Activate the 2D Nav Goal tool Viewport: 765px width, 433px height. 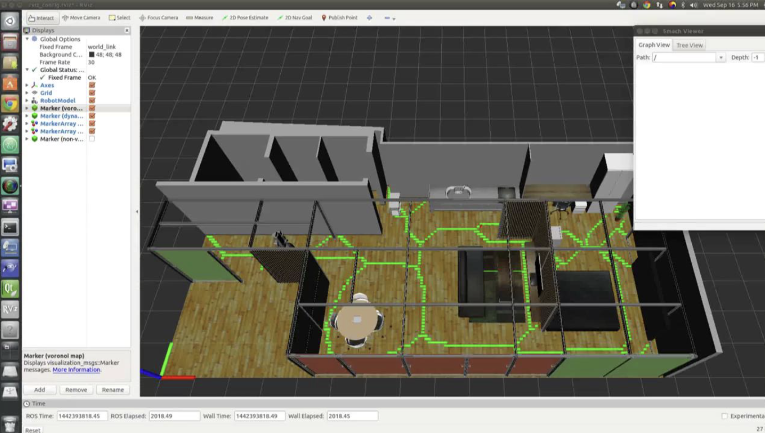click(x=295, y=18)
